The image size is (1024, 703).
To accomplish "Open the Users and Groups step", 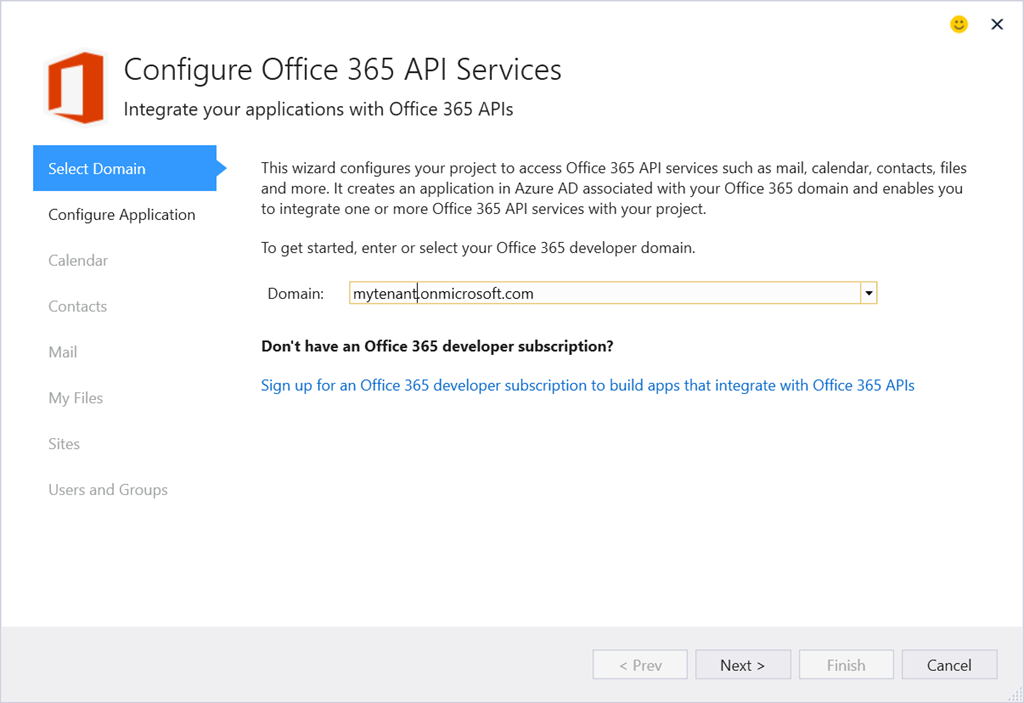I will pos(108,490).
